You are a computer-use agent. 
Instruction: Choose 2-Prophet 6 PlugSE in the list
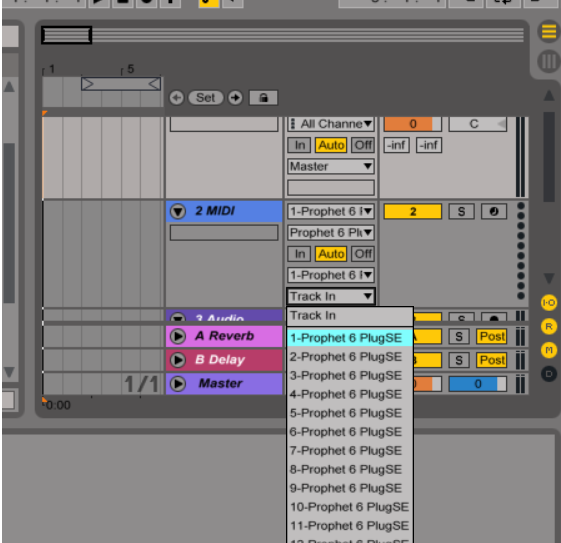[x=350, y=357]
